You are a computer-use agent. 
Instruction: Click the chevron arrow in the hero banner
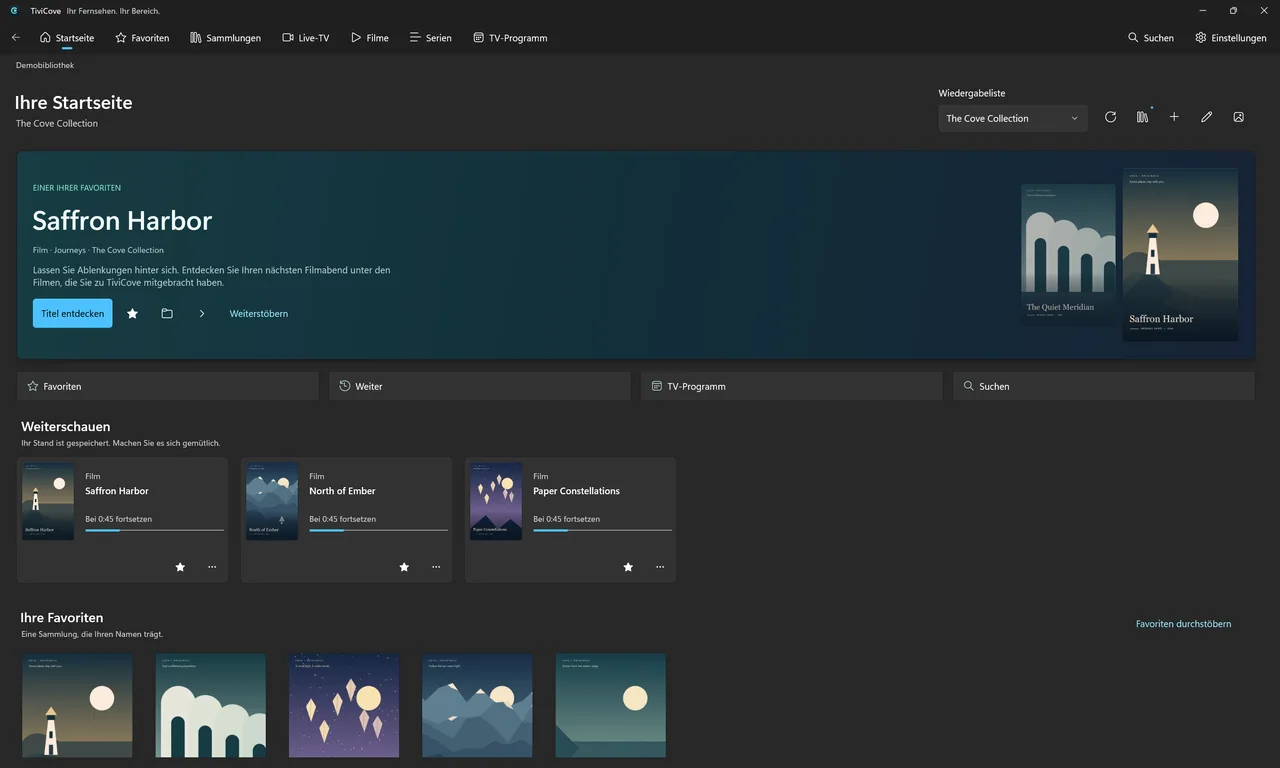pyautogui.click(x=202, y=313)
